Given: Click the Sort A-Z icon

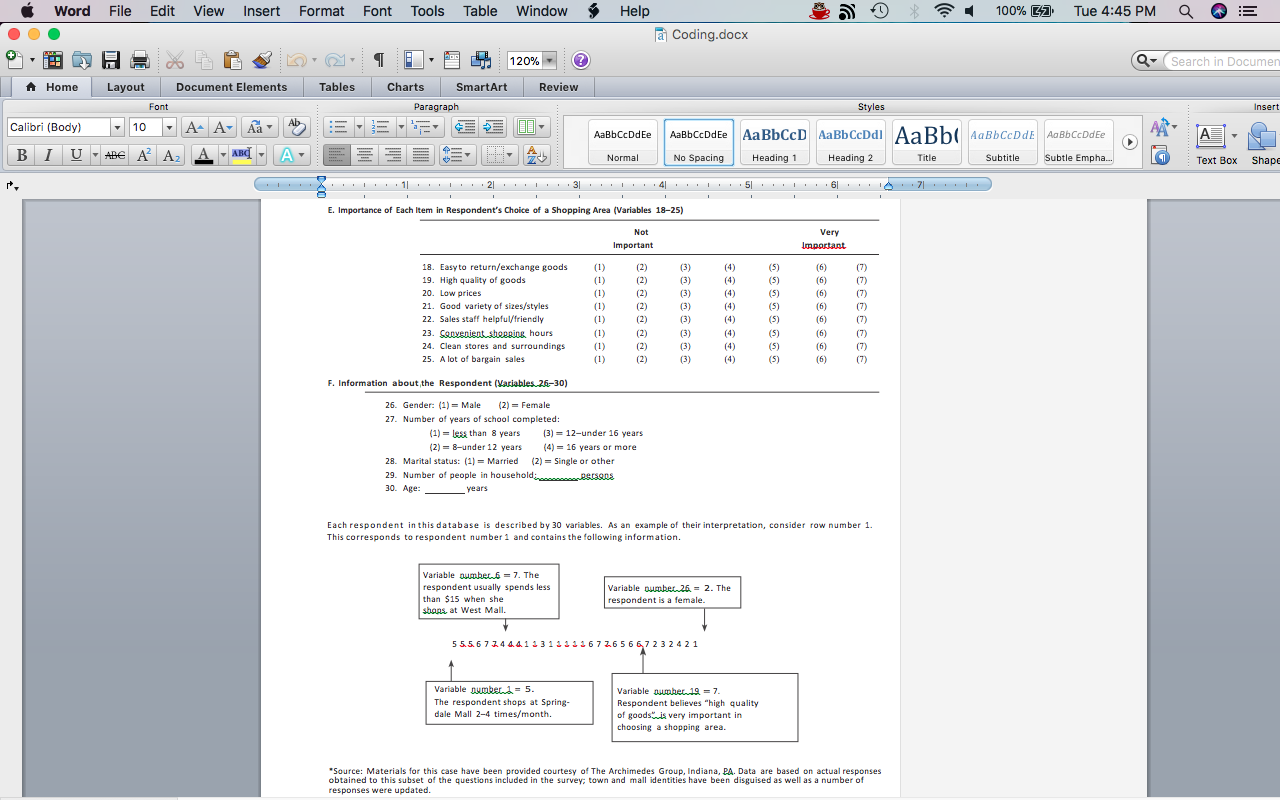Looking at the screenshot, I should coord(537,155).
